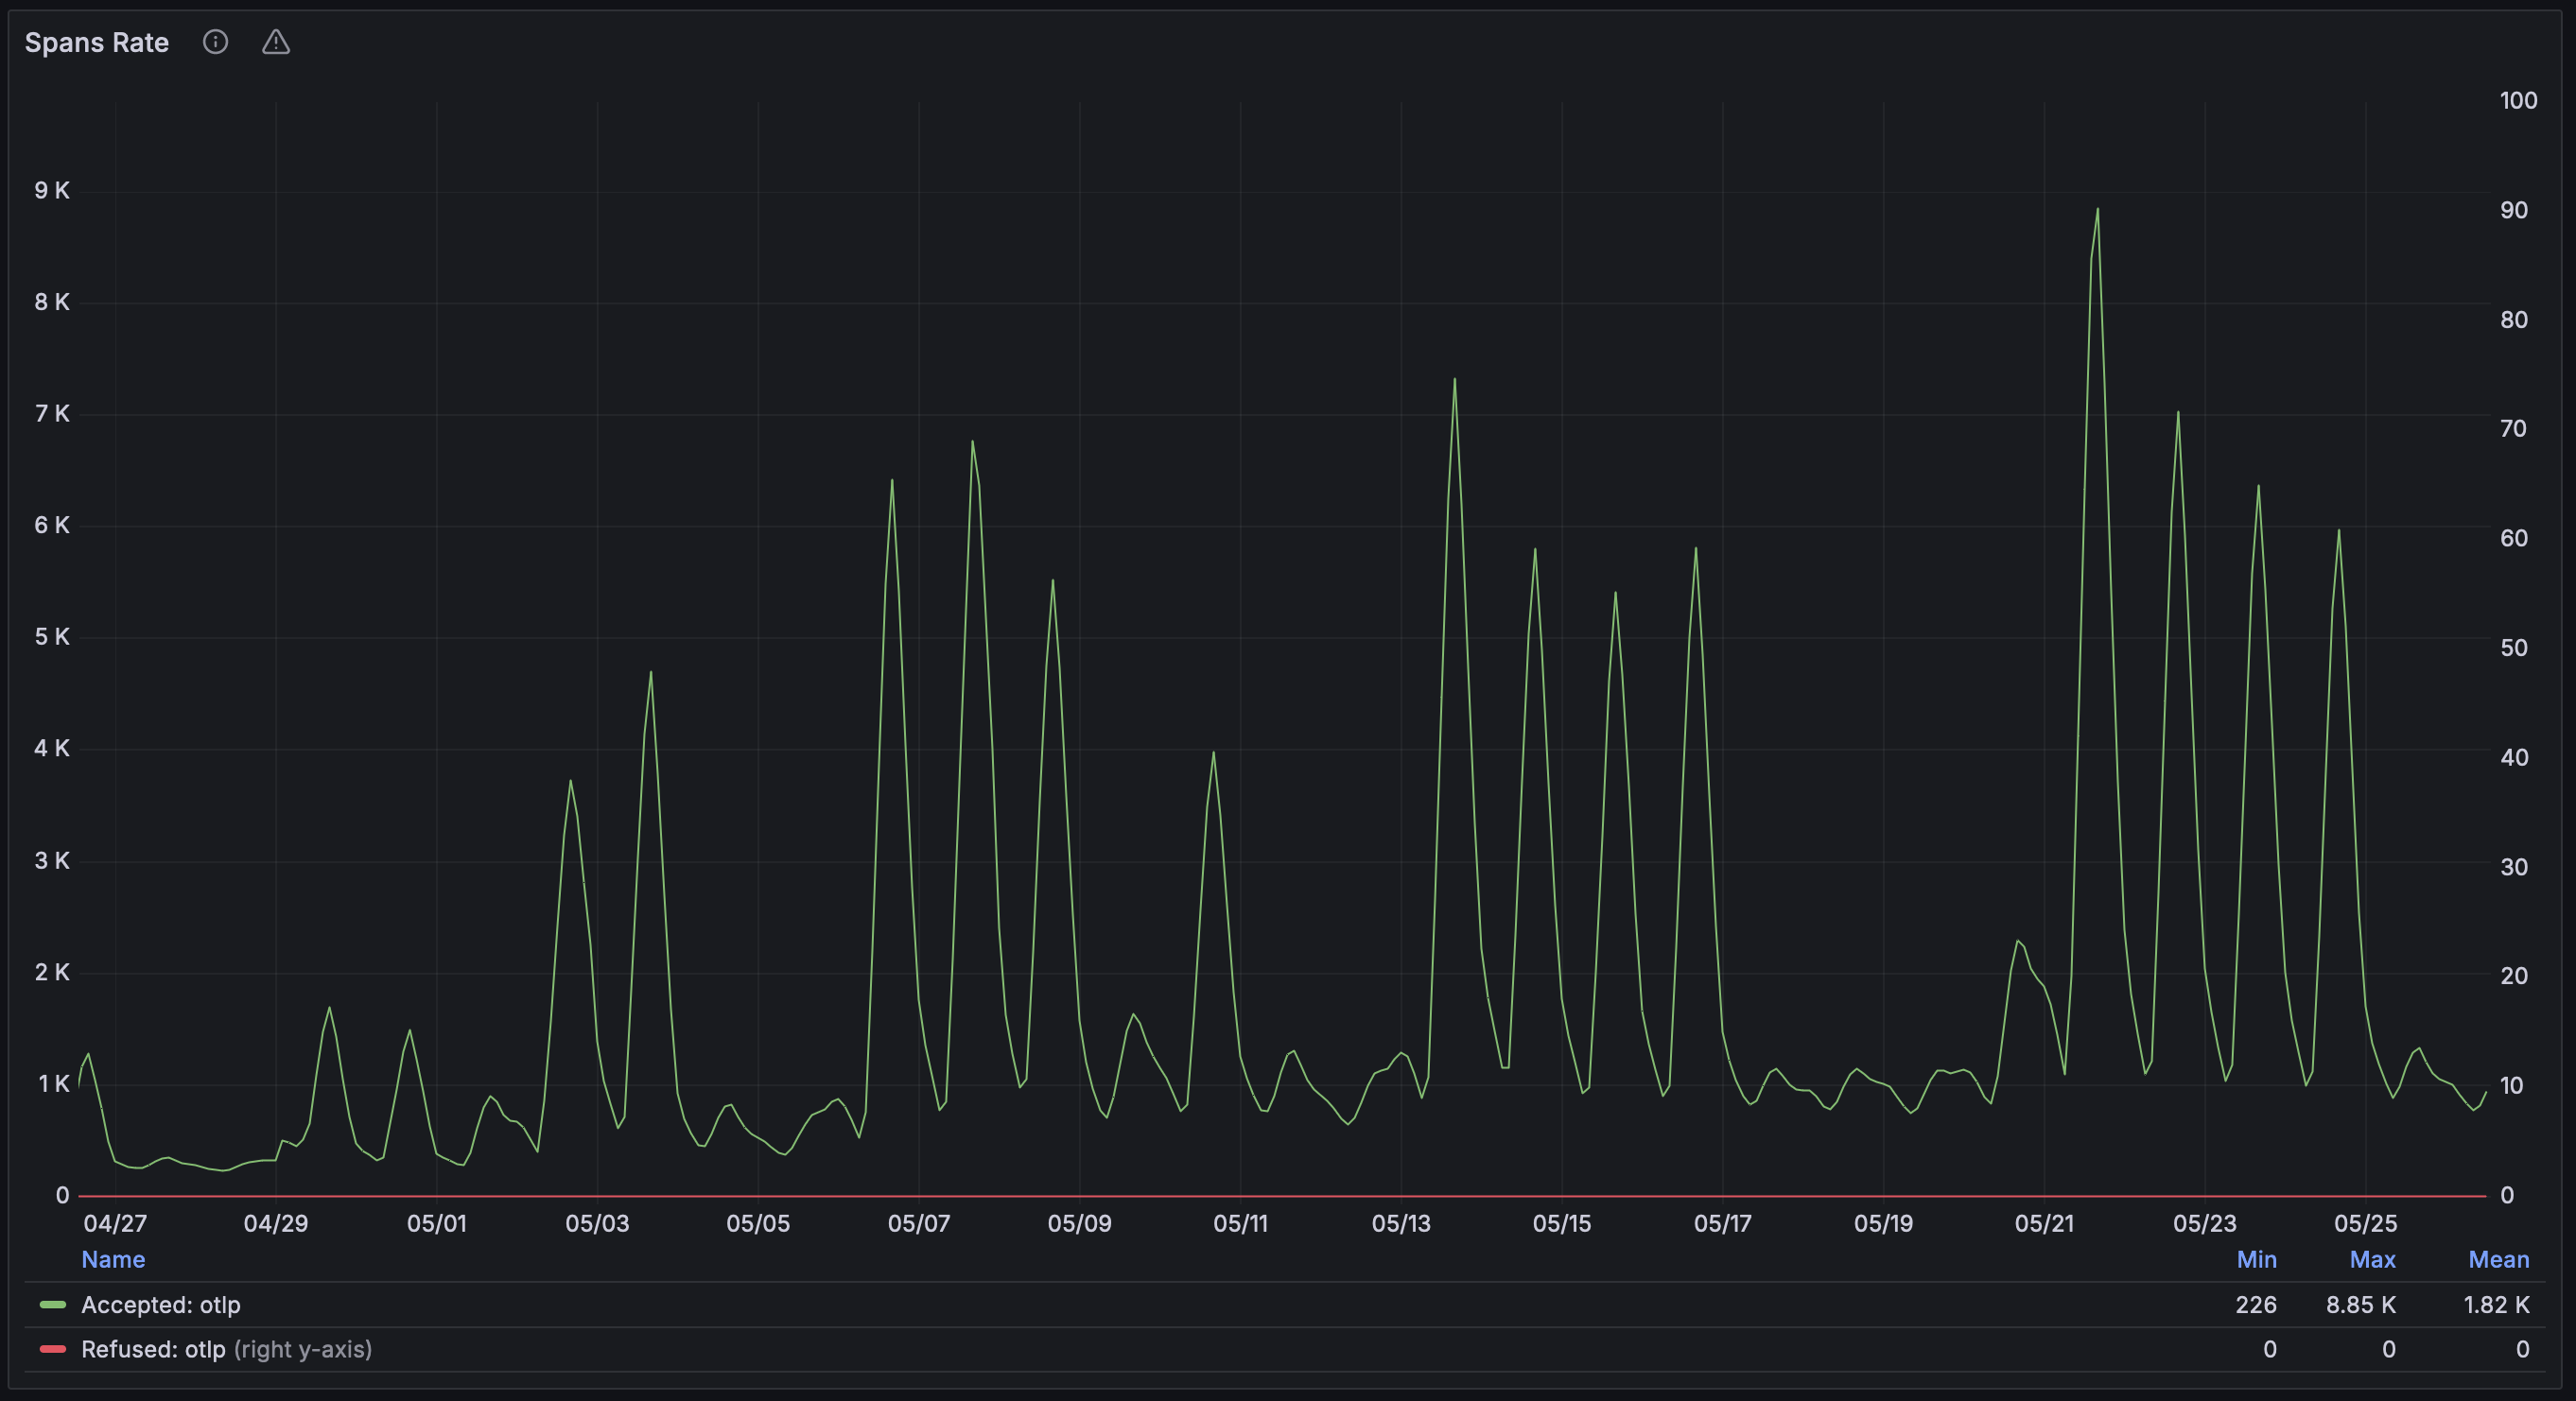
Task: Sort legend by the Max column header
Action: coord(2372,1260)
